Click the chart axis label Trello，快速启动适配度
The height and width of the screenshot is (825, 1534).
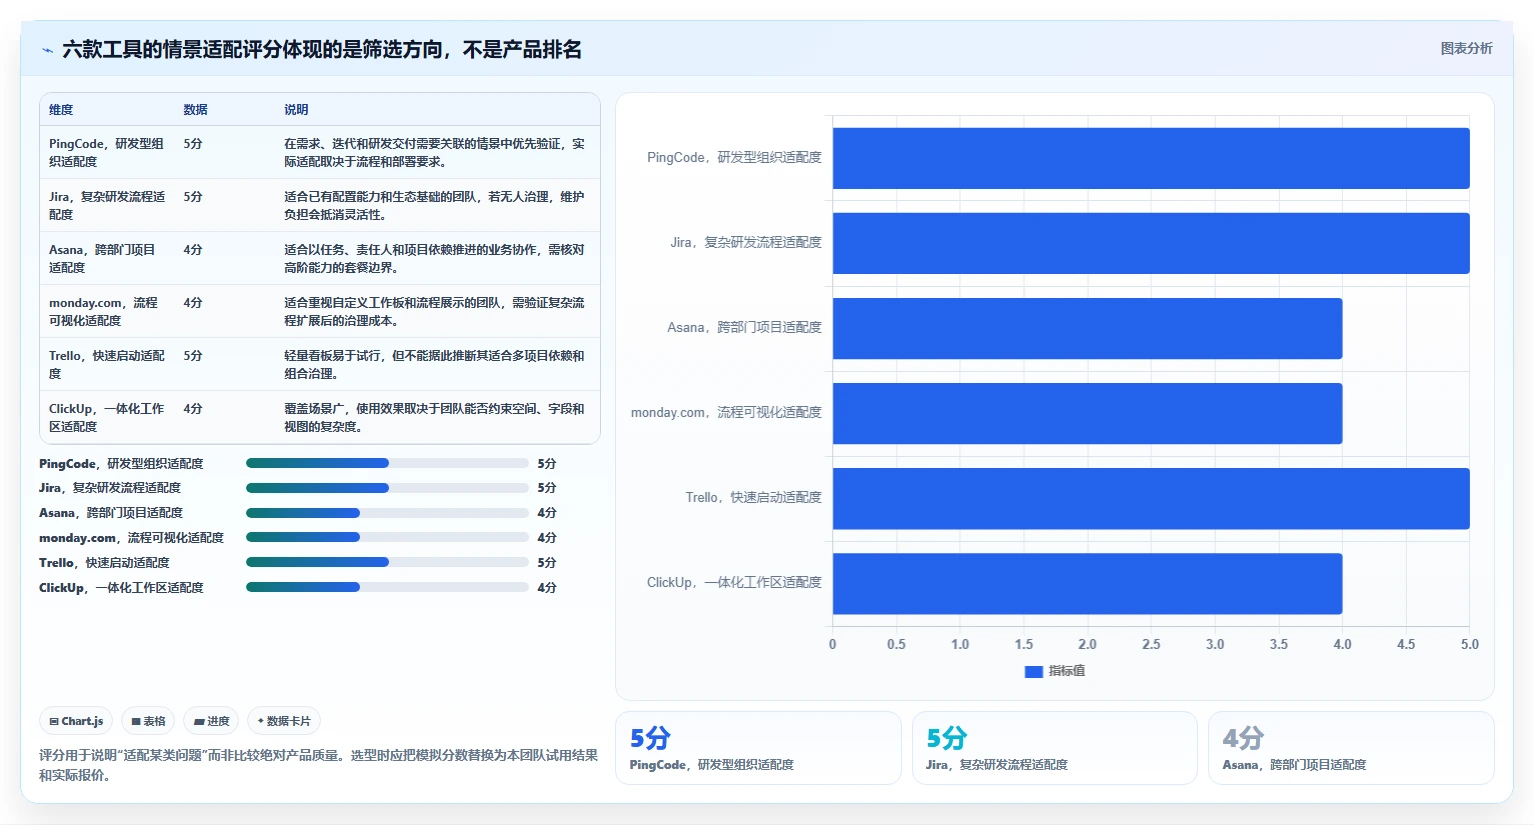(x=753, y=498)
